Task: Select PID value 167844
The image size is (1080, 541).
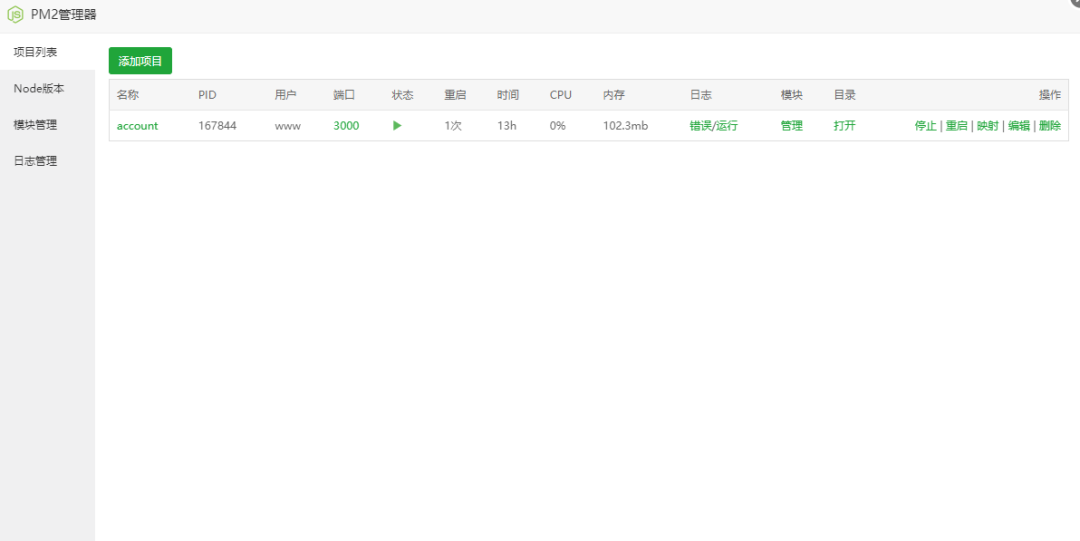Action: click(218, 126)
